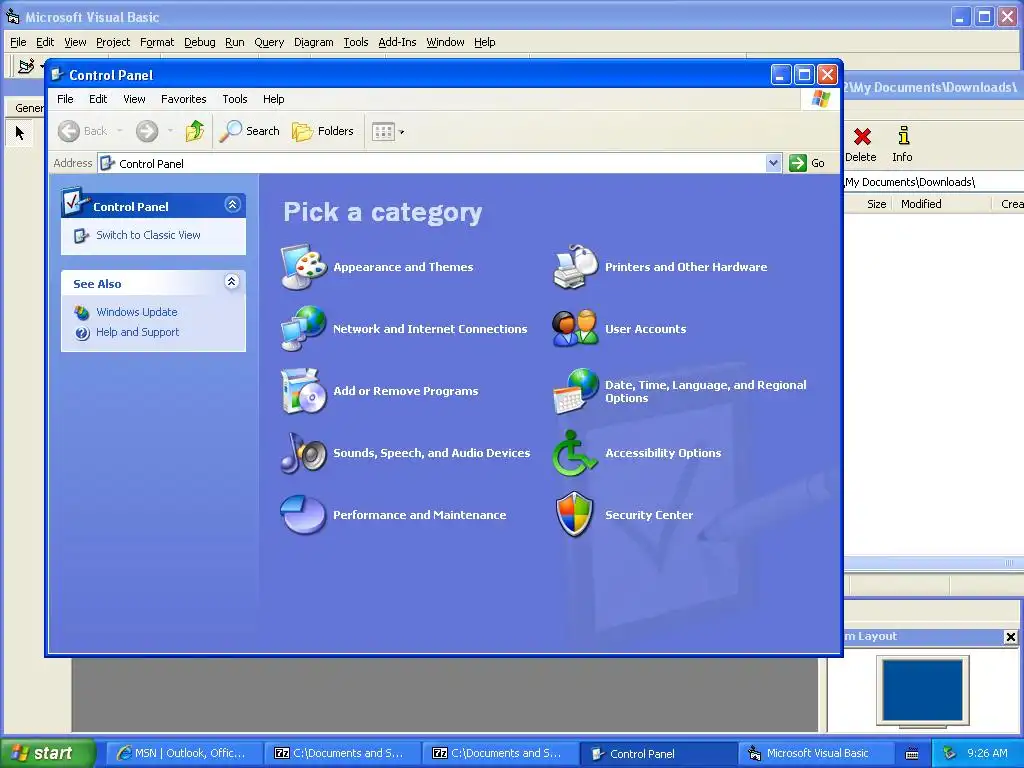Open Visual Basic Run menu
Image resolution: width=1024 pixels, height=768 pixels.
234,42
